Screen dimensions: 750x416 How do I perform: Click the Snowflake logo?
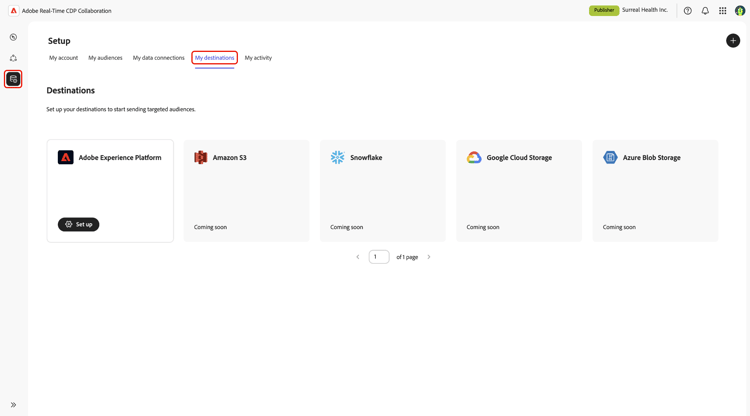point(337,157)
